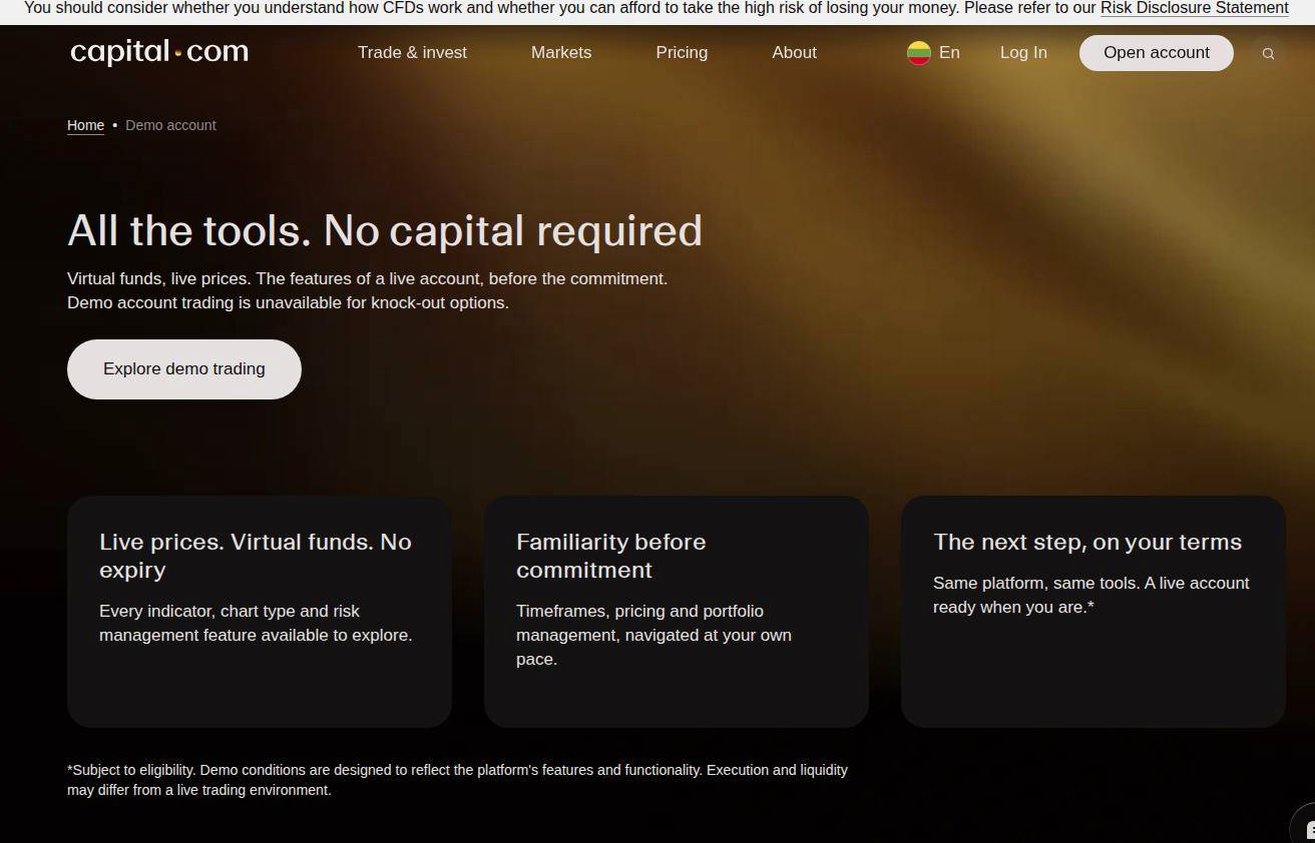Open the About menu

pos(794,53)
